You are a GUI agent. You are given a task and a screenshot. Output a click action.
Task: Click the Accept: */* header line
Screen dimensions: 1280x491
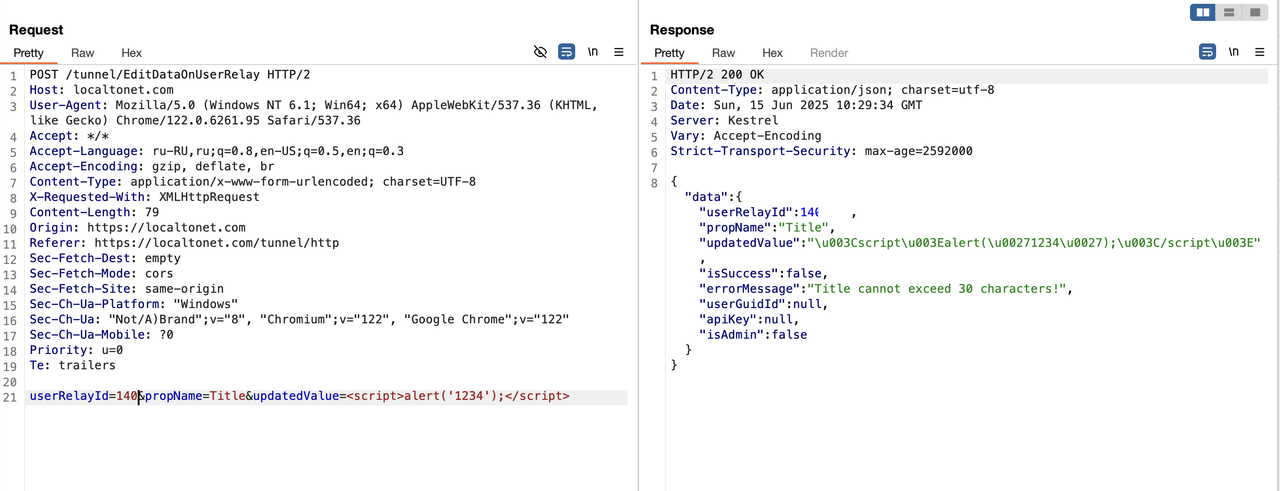coord(68,136)
